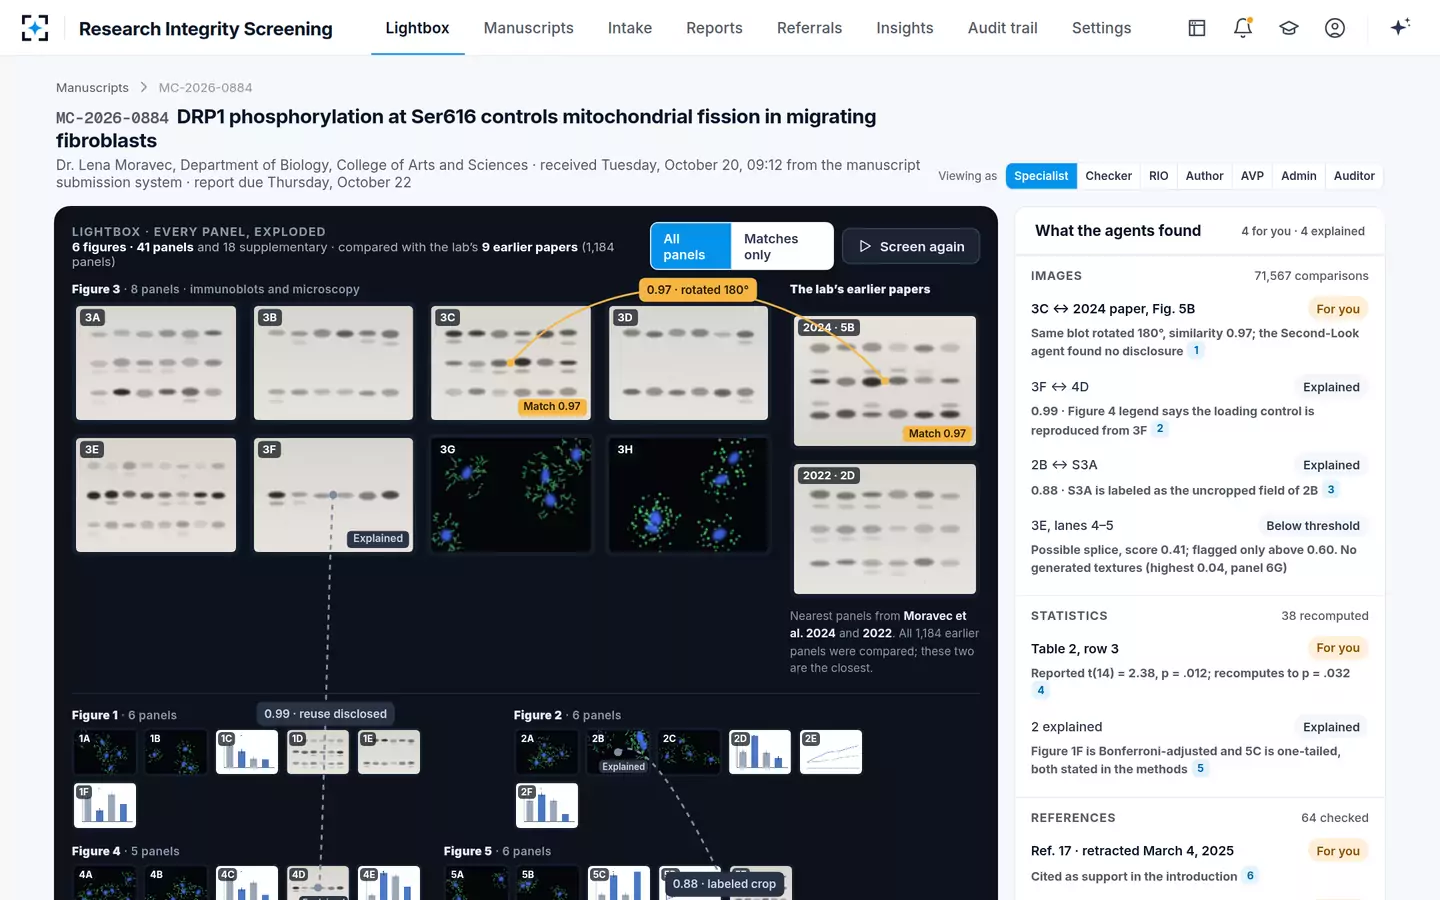Open the 3C ↔ 2024 paper finding

click(x=1200, y=329)
